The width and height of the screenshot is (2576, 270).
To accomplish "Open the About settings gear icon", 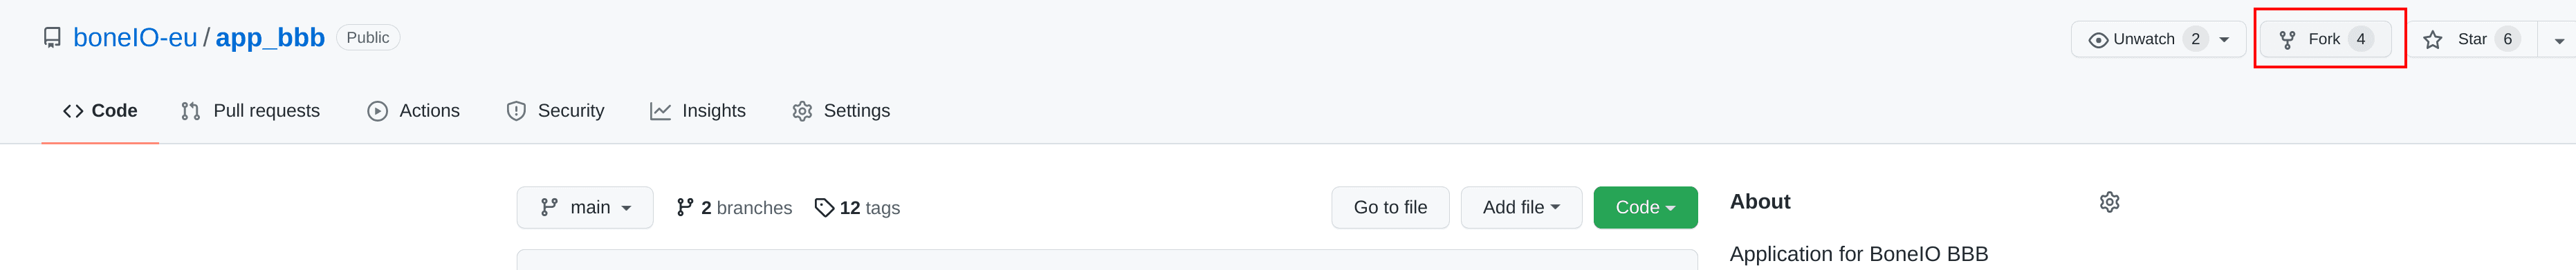I will tap(2109, 202).
